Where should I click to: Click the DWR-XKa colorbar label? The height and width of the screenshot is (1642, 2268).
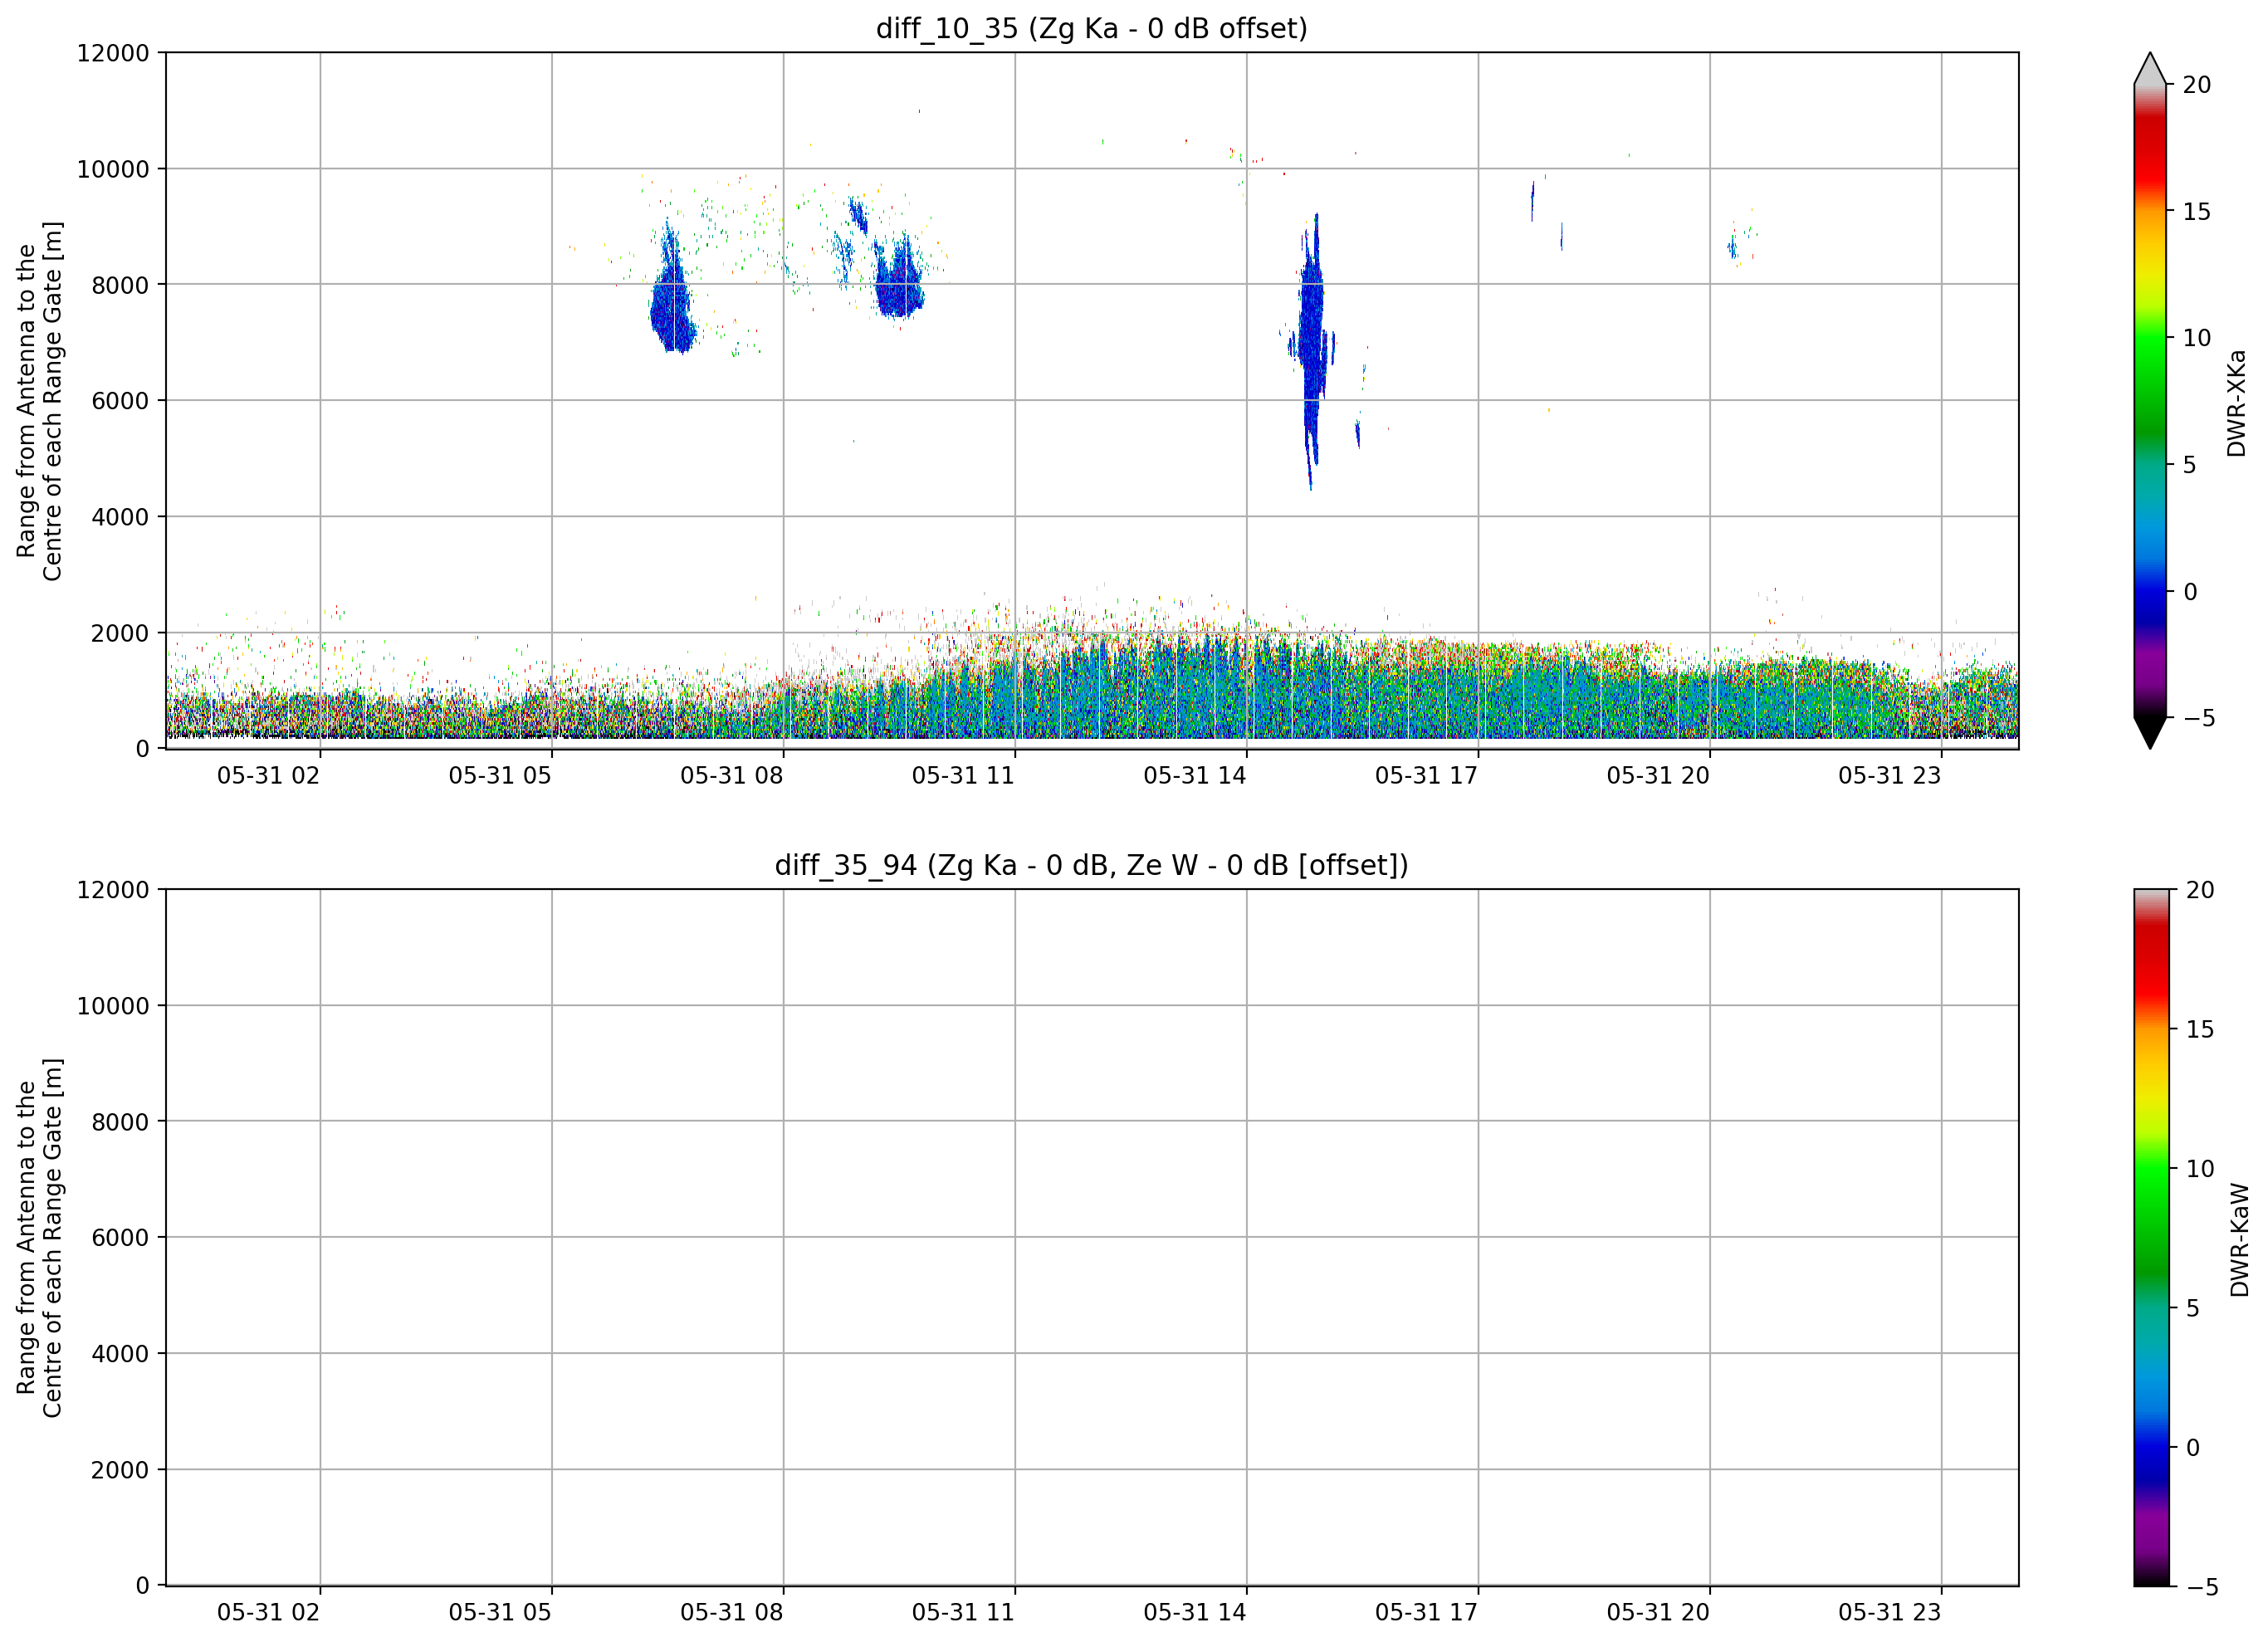[2236, 402]
